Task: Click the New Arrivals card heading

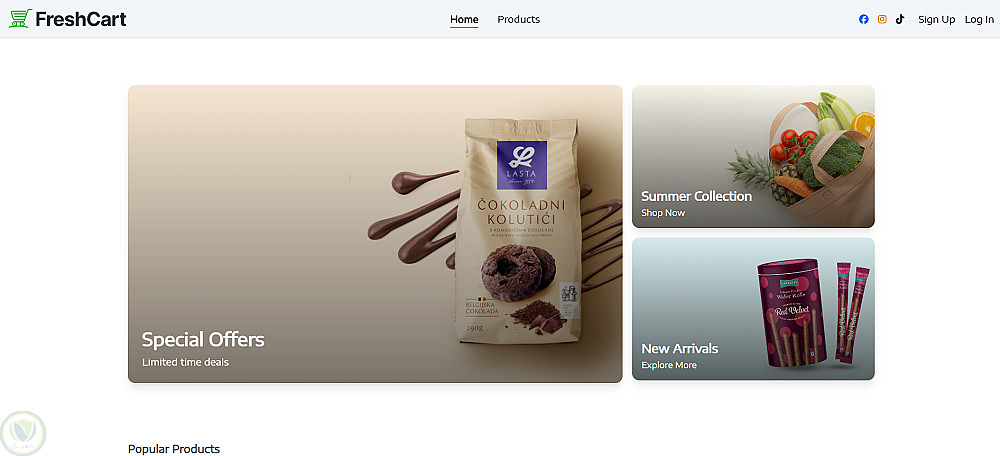Action: (x=679, y=349)
